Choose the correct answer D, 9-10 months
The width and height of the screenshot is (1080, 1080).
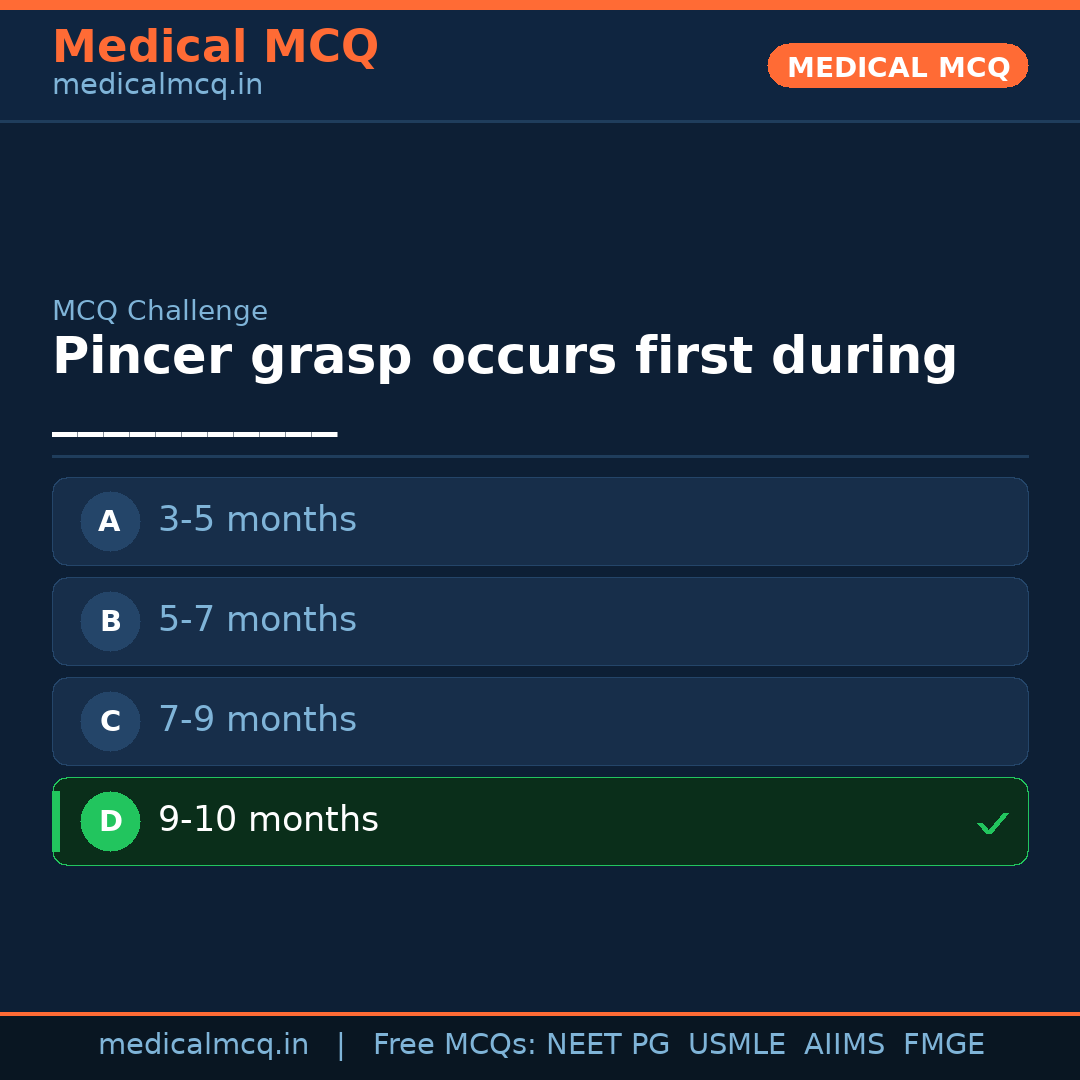point(540,821)
